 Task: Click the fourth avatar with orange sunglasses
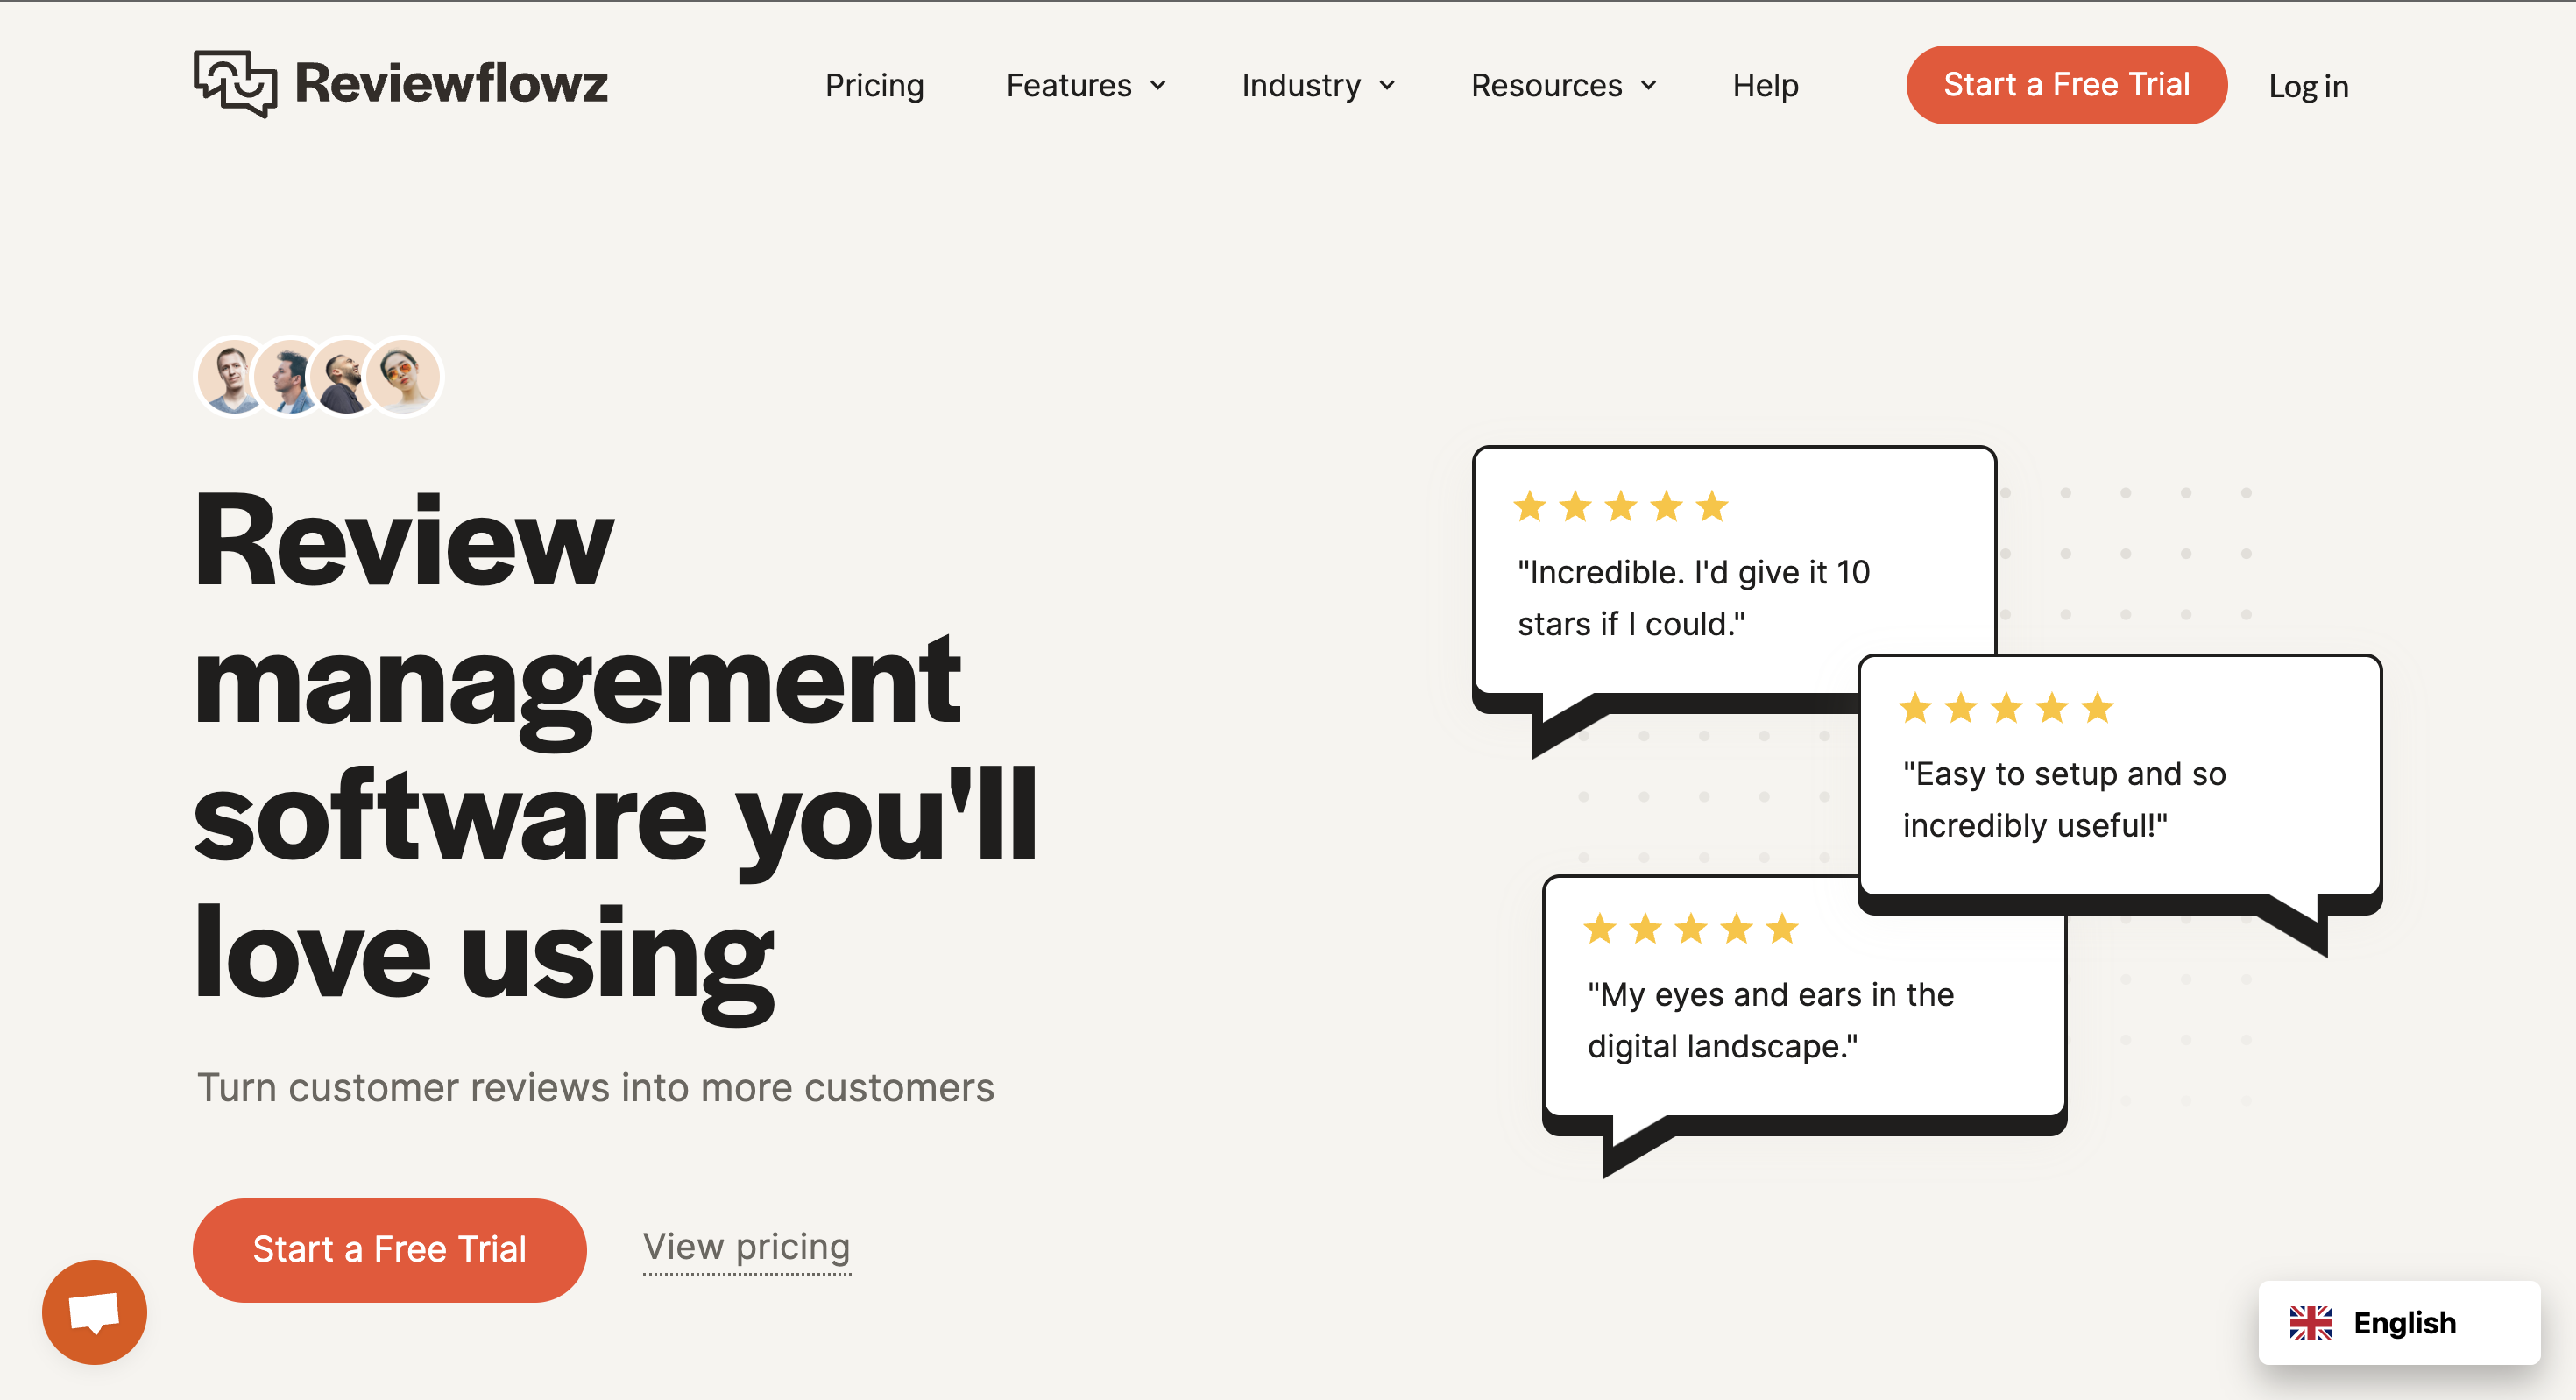(404, 376)
